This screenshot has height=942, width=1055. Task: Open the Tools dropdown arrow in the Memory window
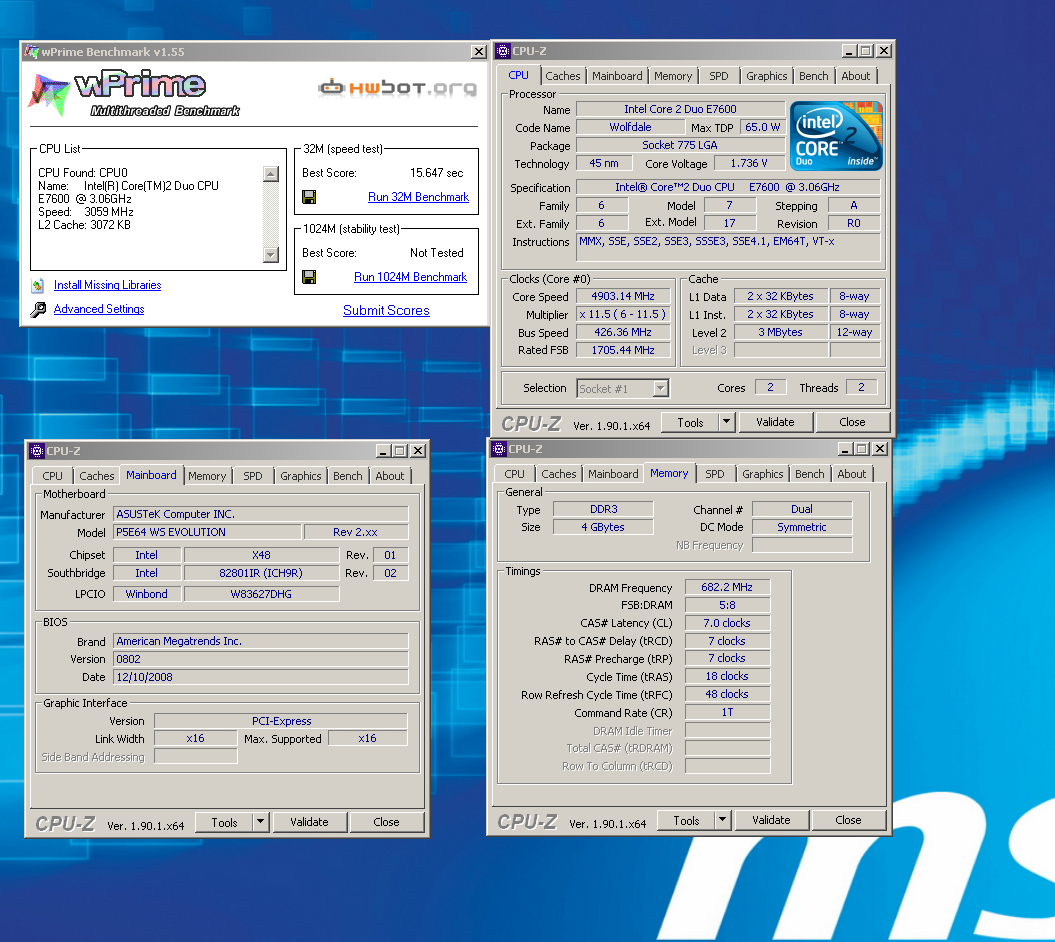(x=722, y=820)
